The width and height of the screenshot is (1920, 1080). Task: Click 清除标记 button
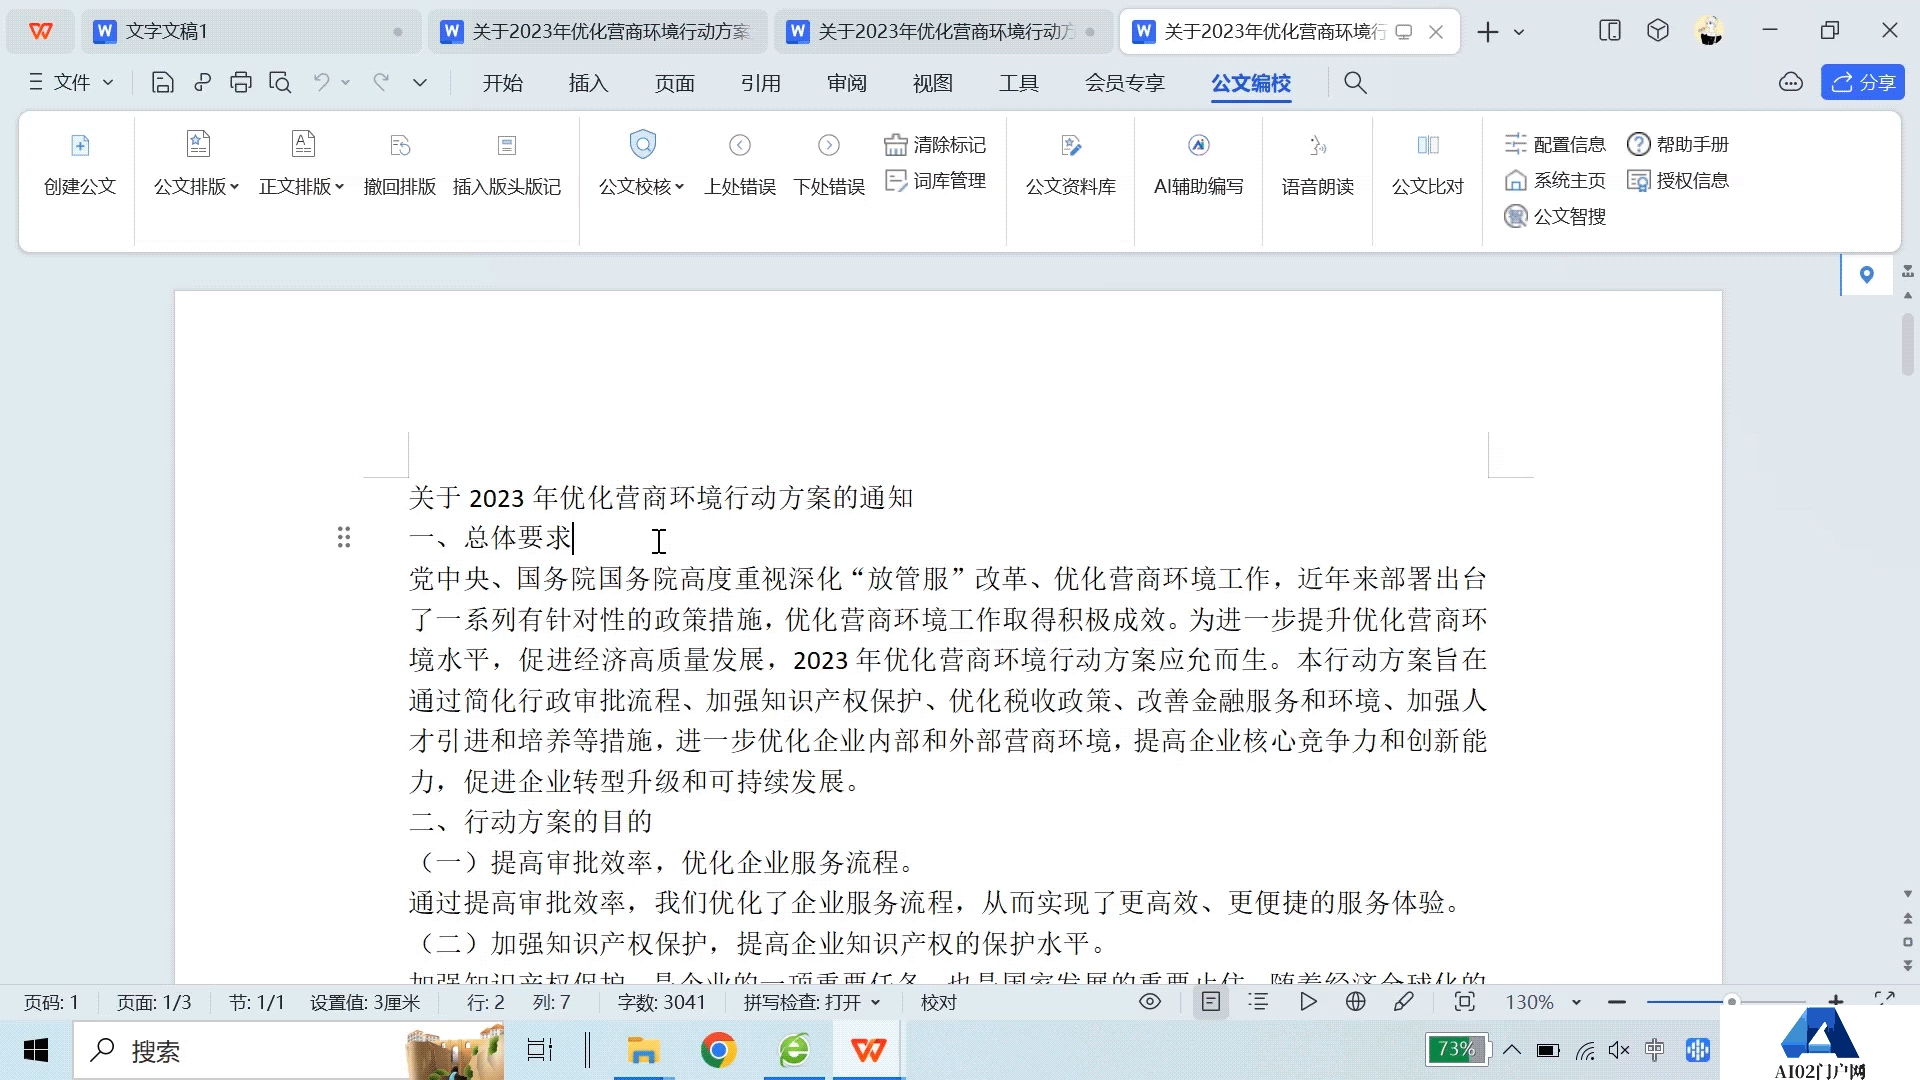point(936,145)
